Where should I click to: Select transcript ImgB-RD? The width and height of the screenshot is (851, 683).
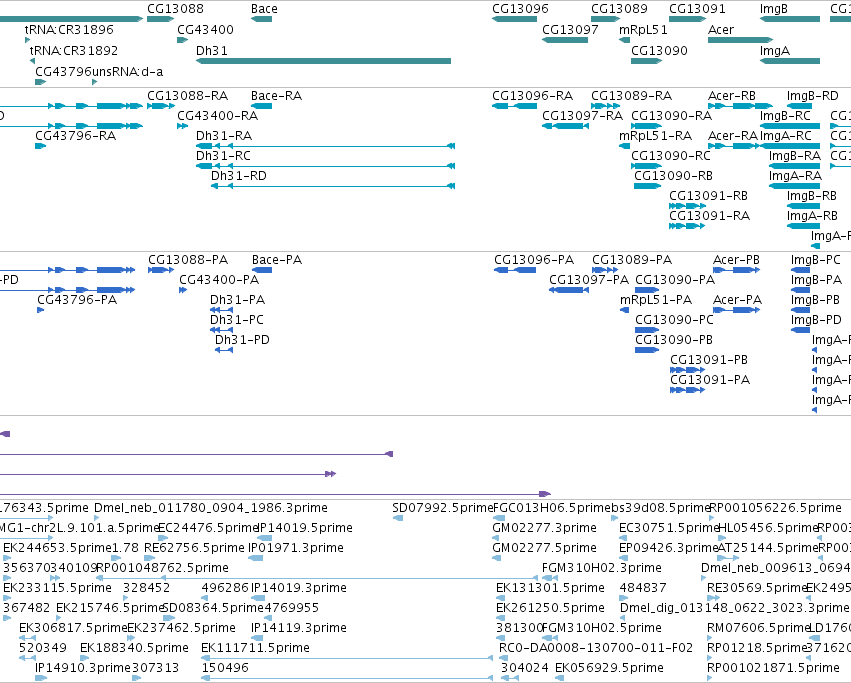813,96
